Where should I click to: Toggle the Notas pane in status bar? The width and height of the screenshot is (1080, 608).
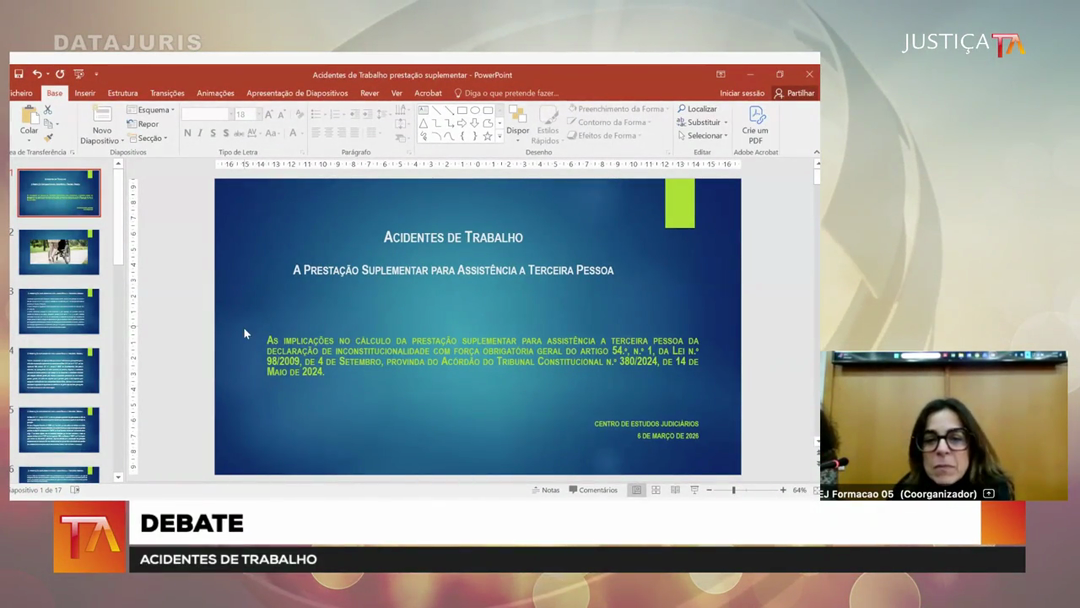coord(546,490)
